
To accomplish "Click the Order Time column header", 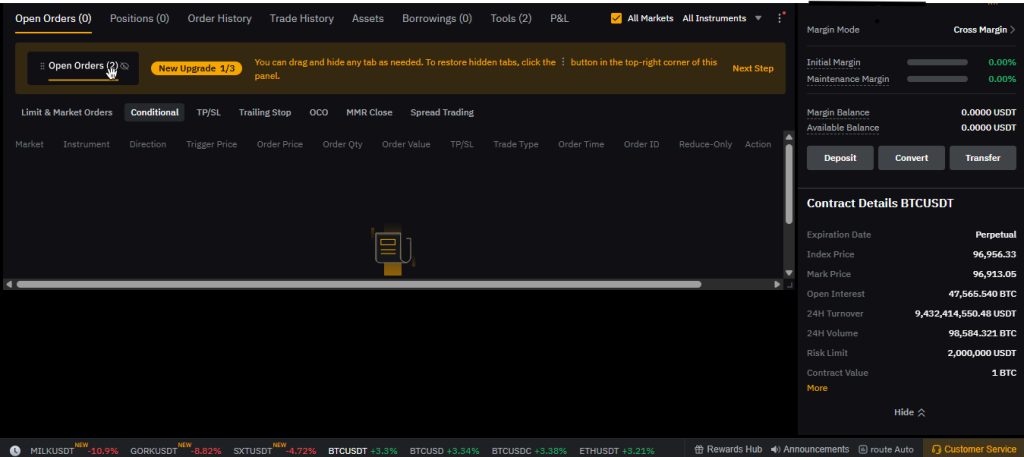I will [x=581, y=144].
